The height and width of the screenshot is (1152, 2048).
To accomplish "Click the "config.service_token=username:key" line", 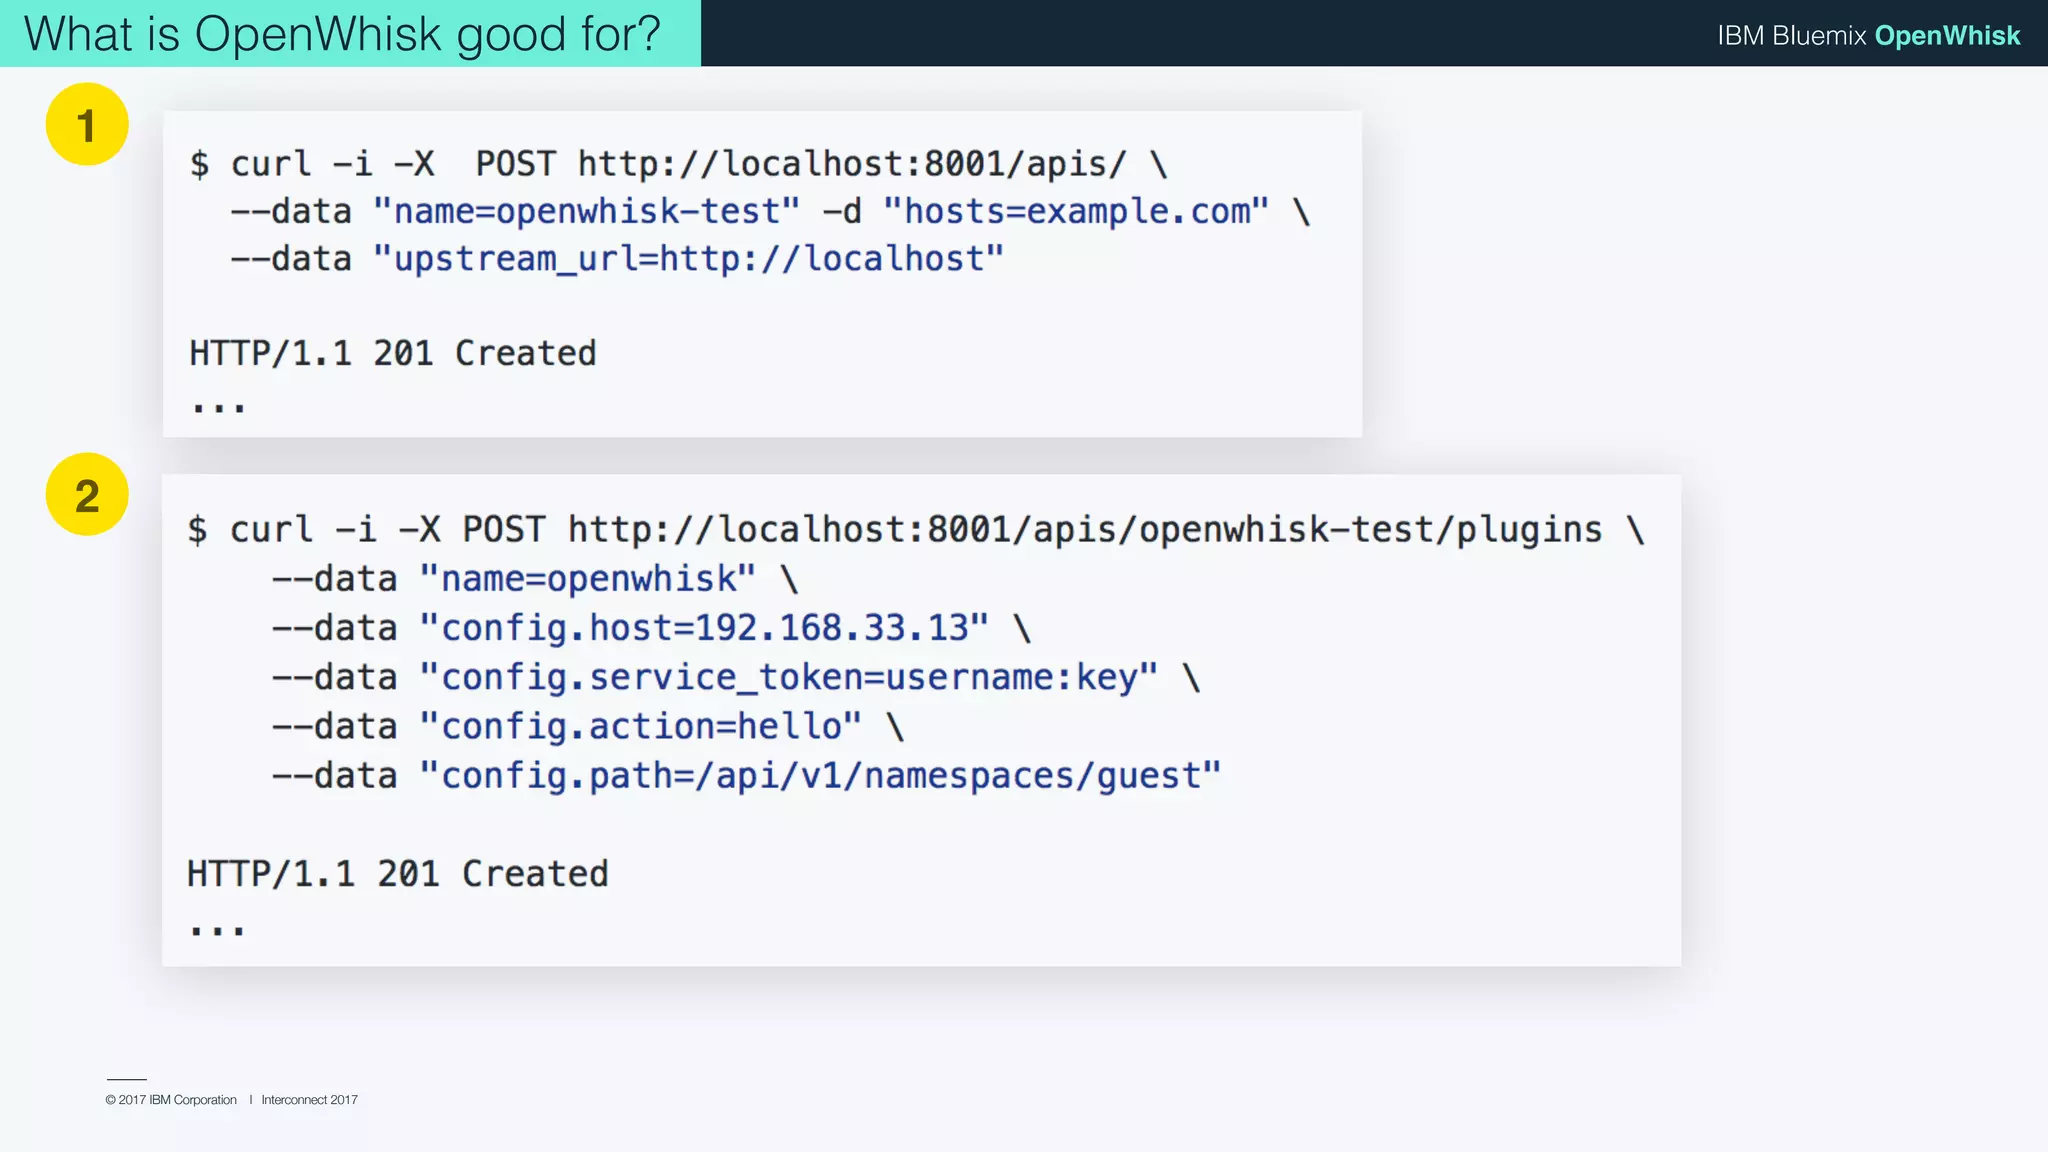I will coord(736,677).
